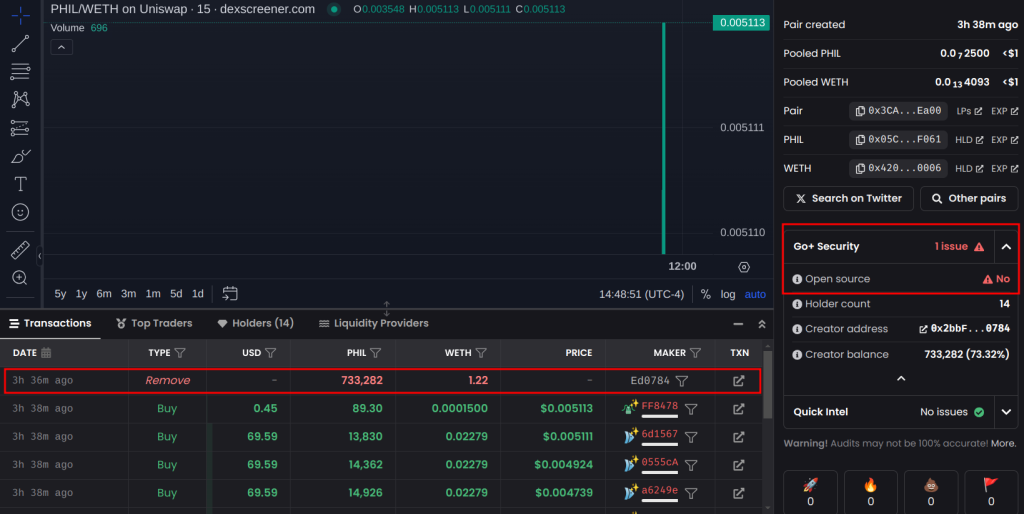The image size is (1024, 514).
Task: Open the Liquidity Providers tab
Action: 373,323
